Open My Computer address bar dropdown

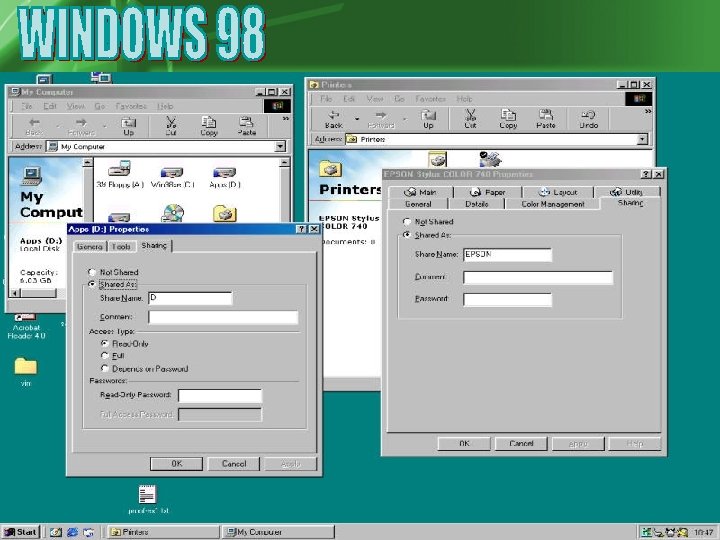280,146
